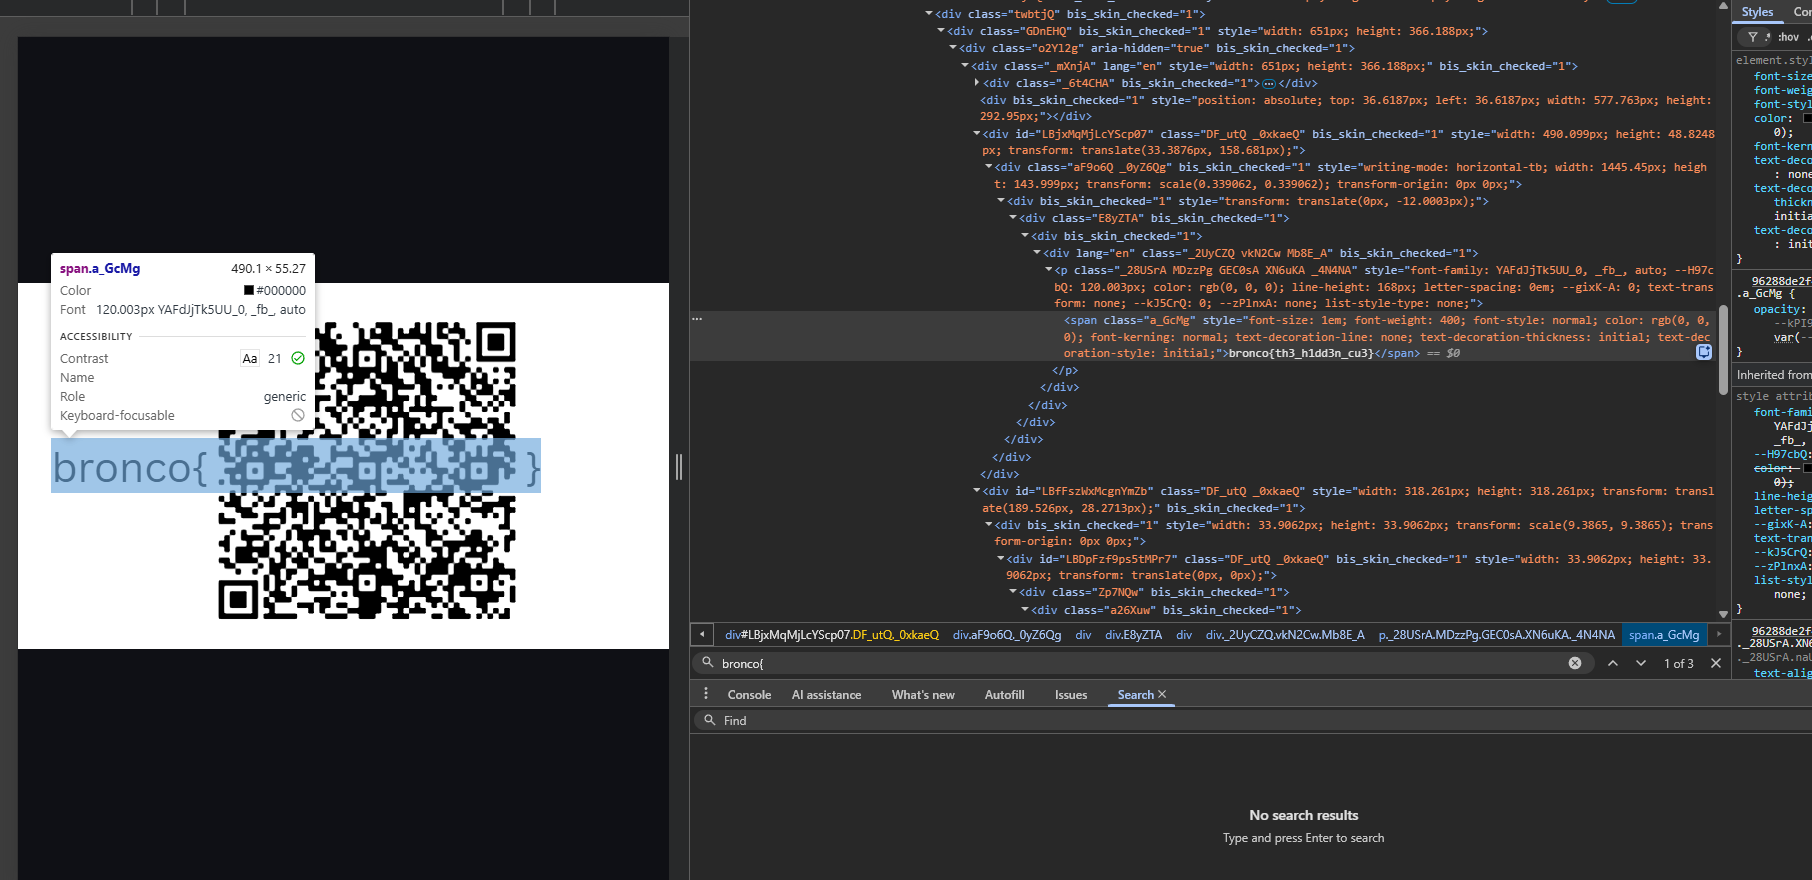Screen dimensions: 1812x880
Task: Expand the div._6t4CHA node
Action: tap(977, 83)
